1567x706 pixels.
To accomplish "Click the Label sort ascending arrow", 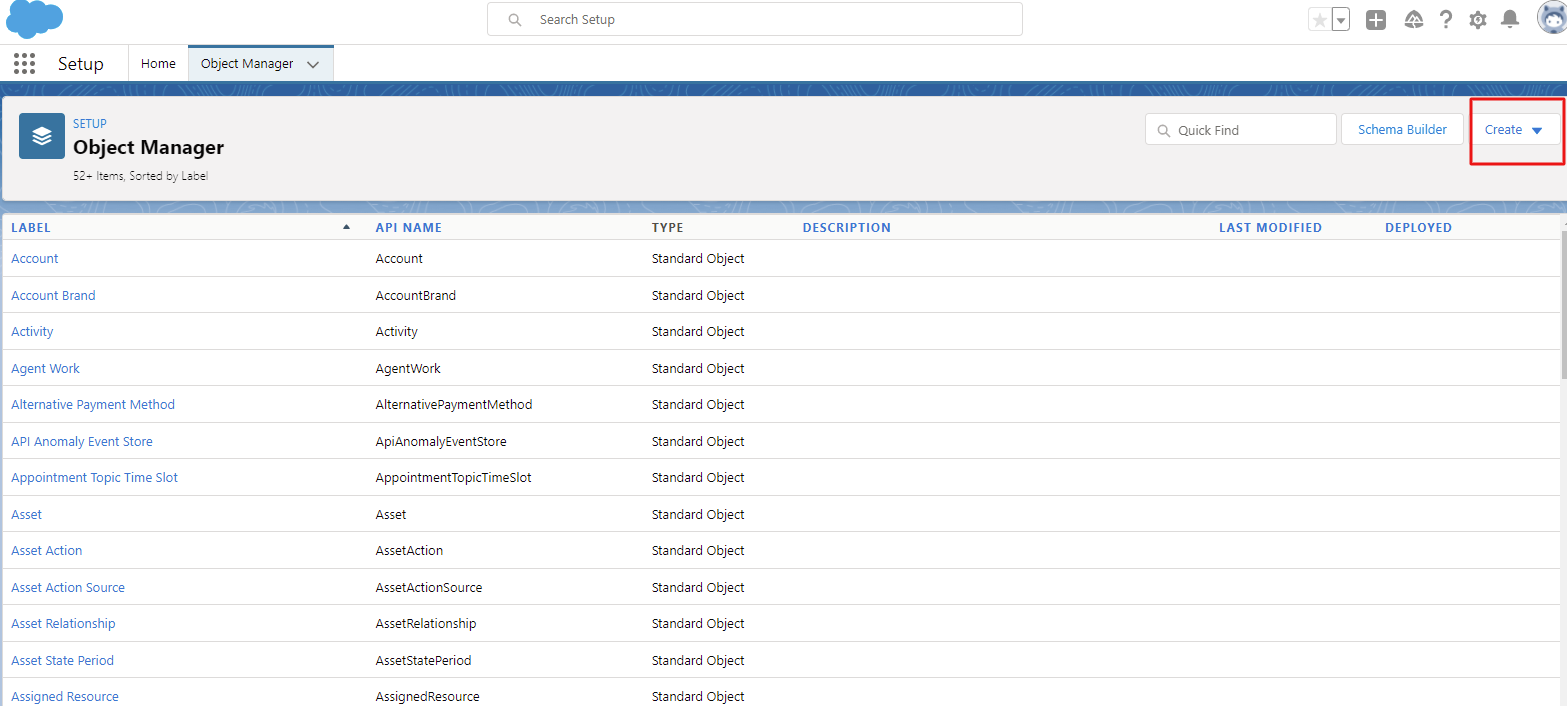I will point(347,227).
